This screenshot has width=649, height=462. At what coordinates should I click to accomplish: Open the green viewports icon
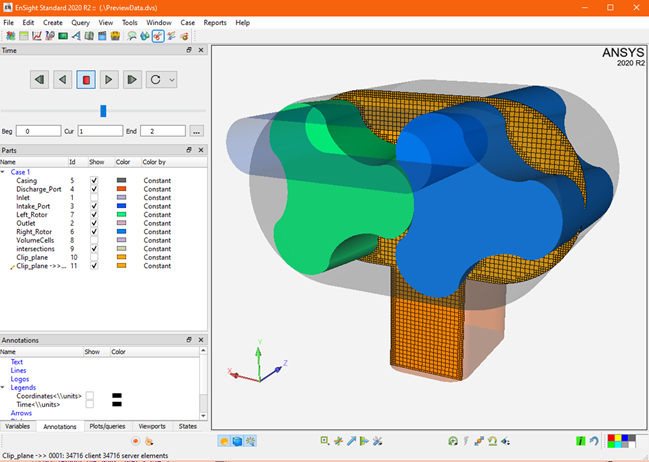click(x=63, y=36)
